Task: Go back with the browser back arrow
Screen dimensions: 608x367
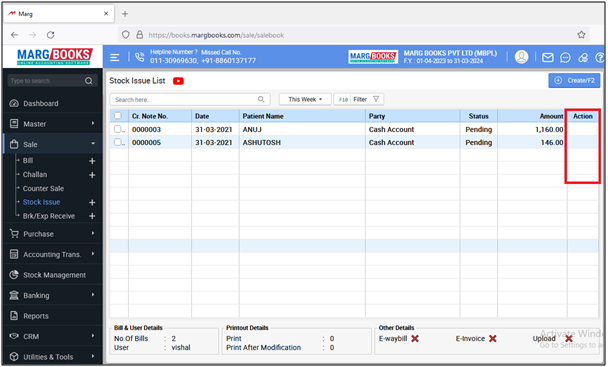Action: tap(15, 35)
